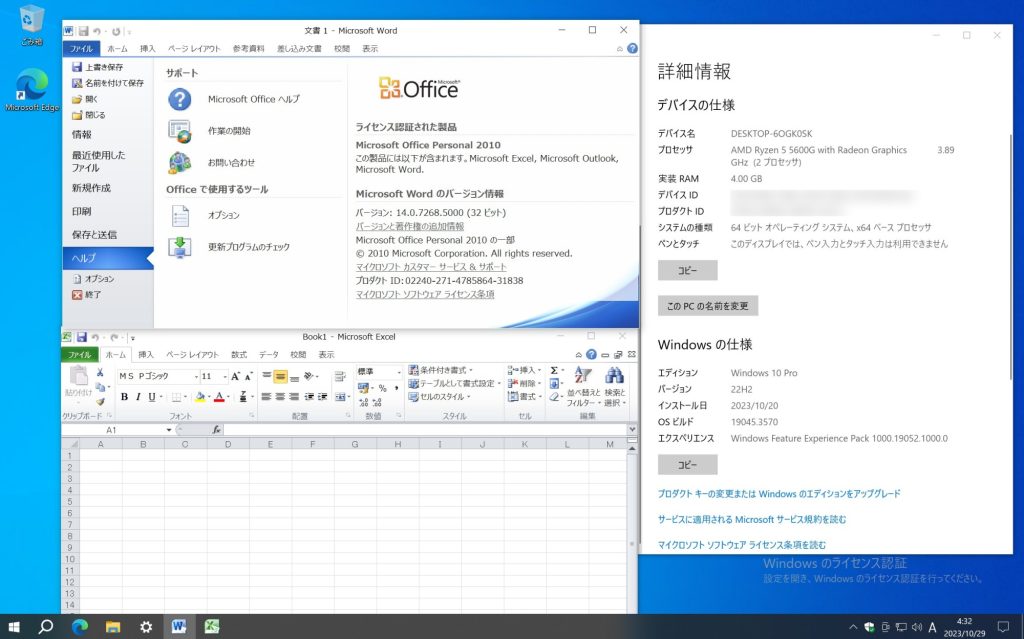Open the 標準 number format dropdown

(400, 372)
